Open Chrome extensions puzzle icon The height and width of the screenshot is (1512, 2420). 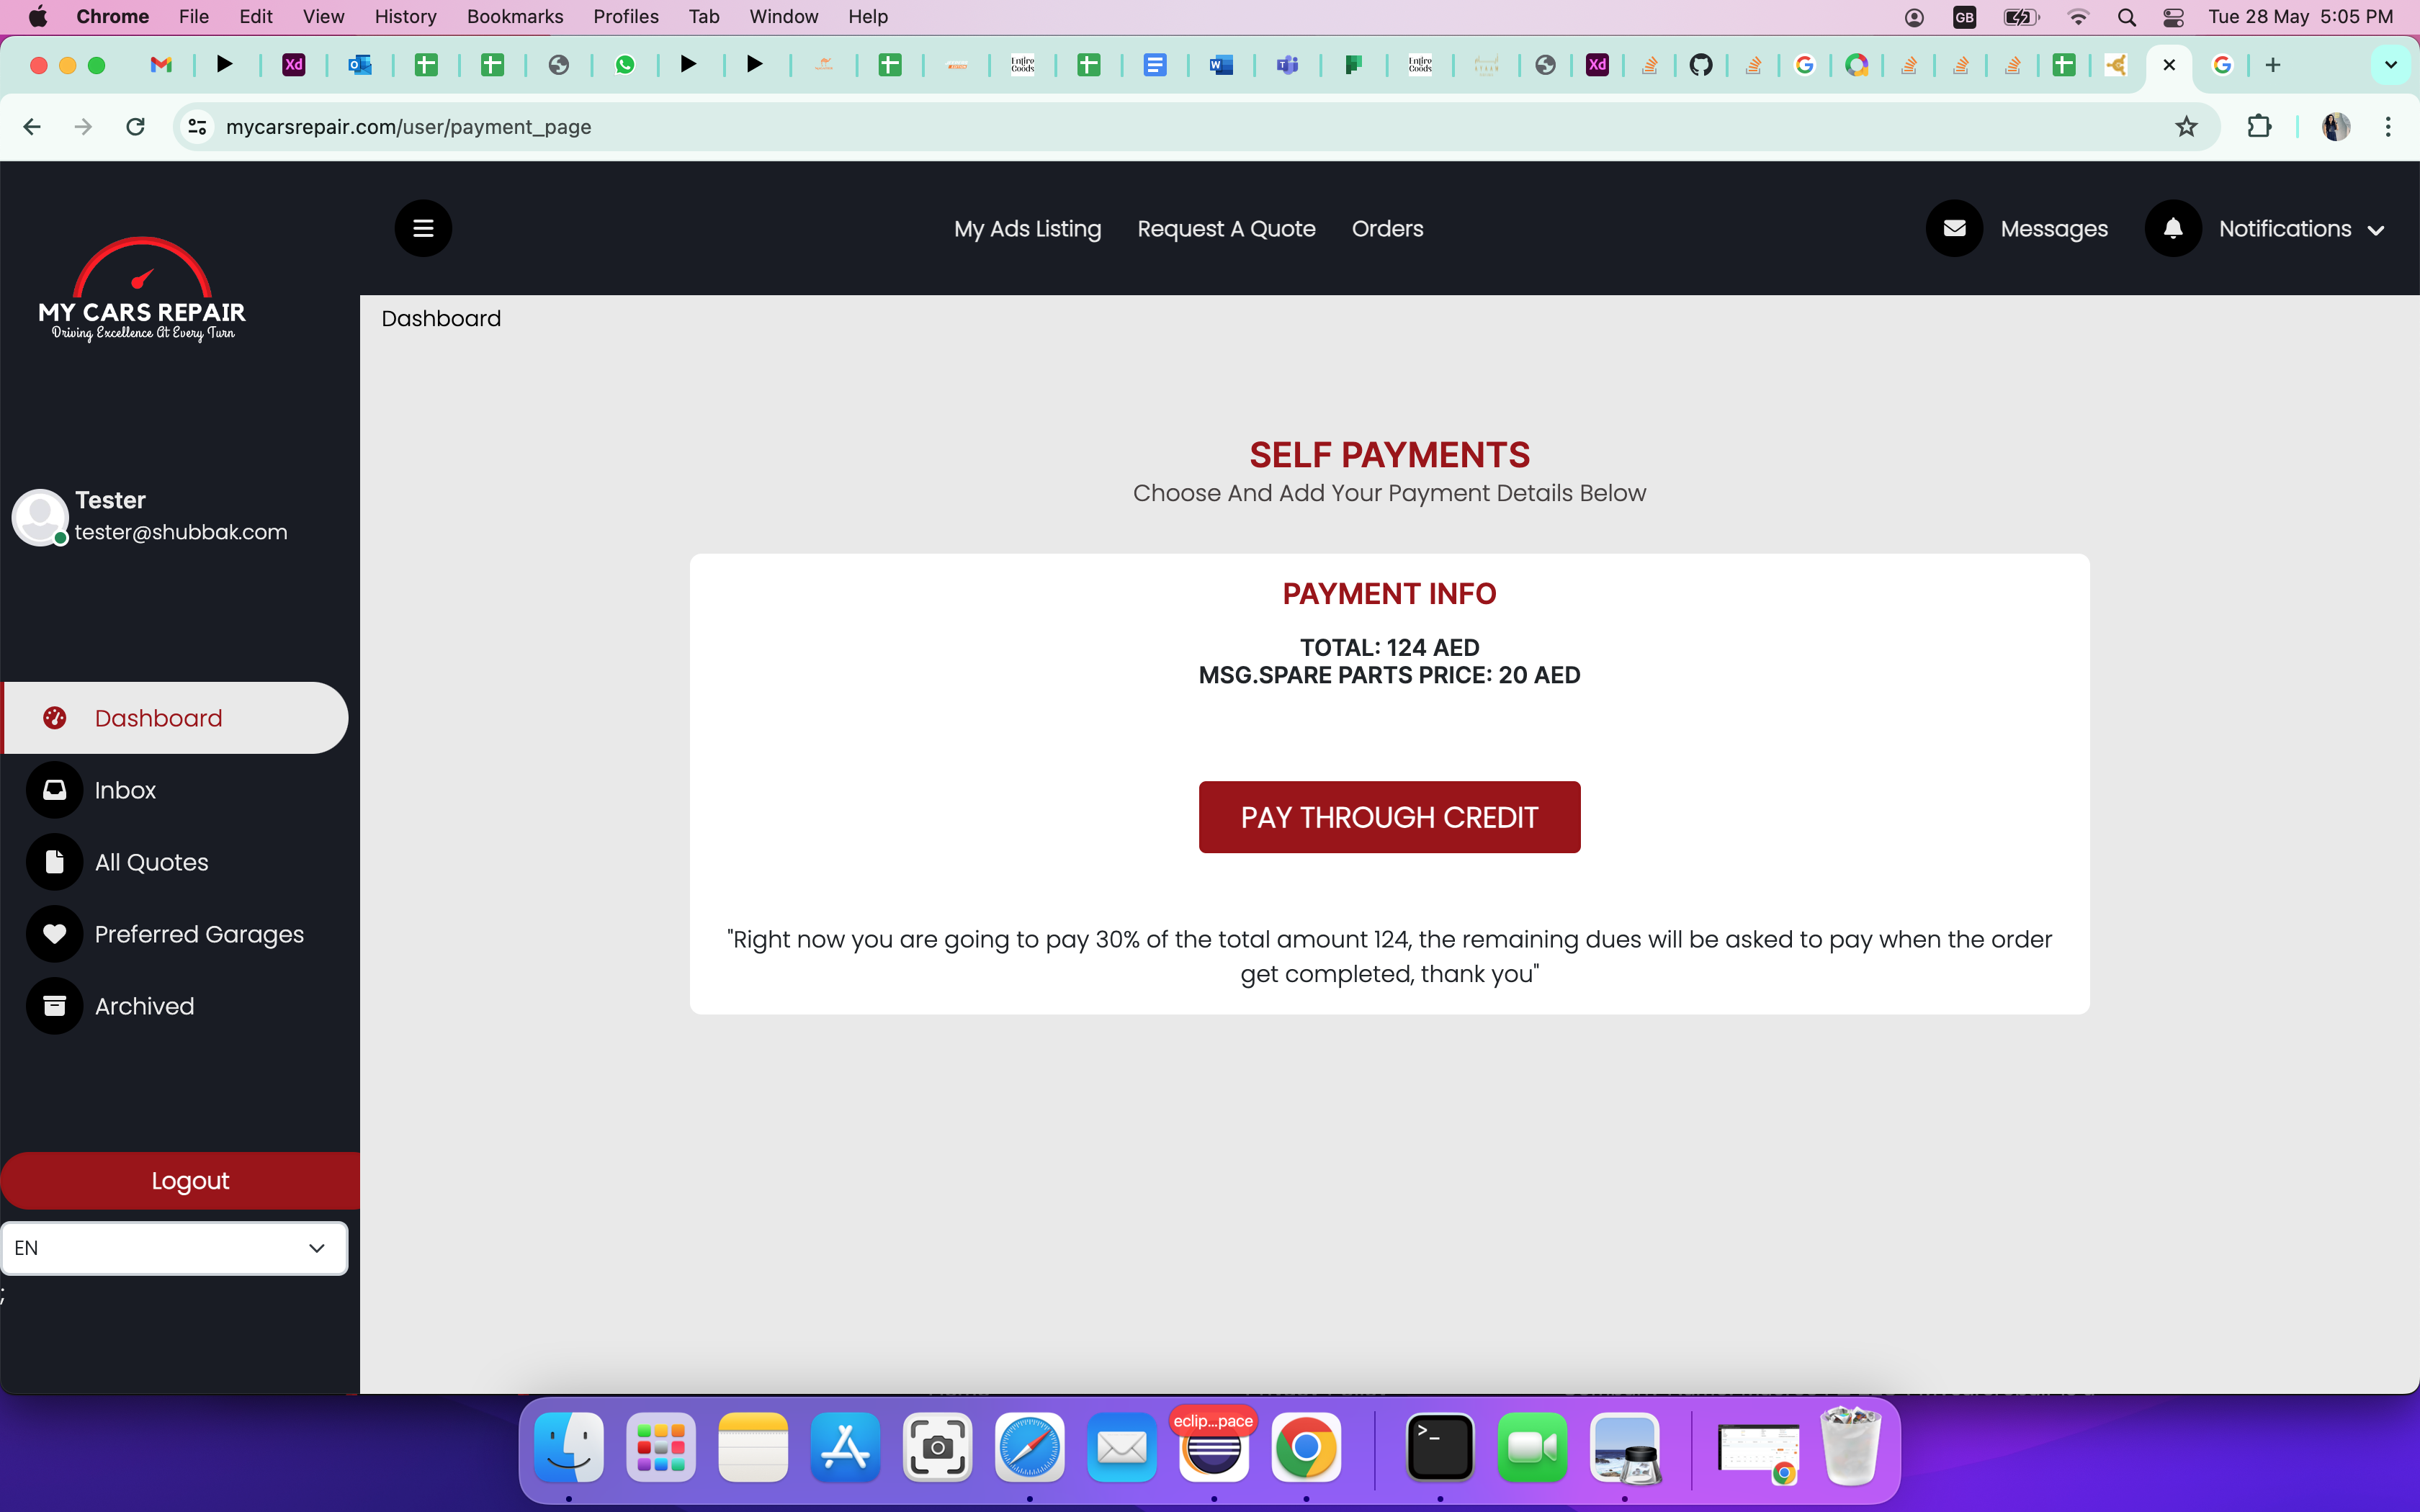point(2259,127)
